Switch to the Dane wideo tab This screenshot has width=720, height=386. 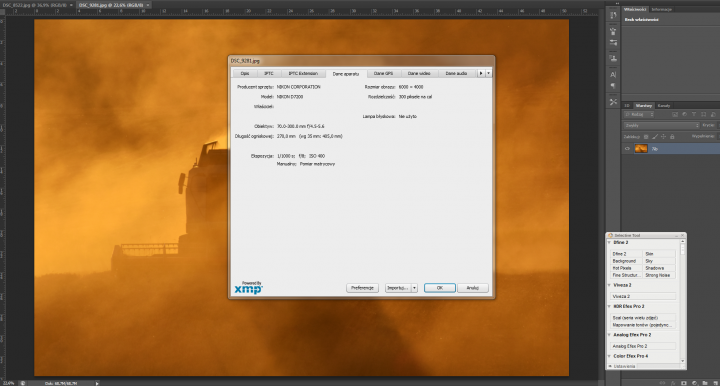tap(419, 73)
